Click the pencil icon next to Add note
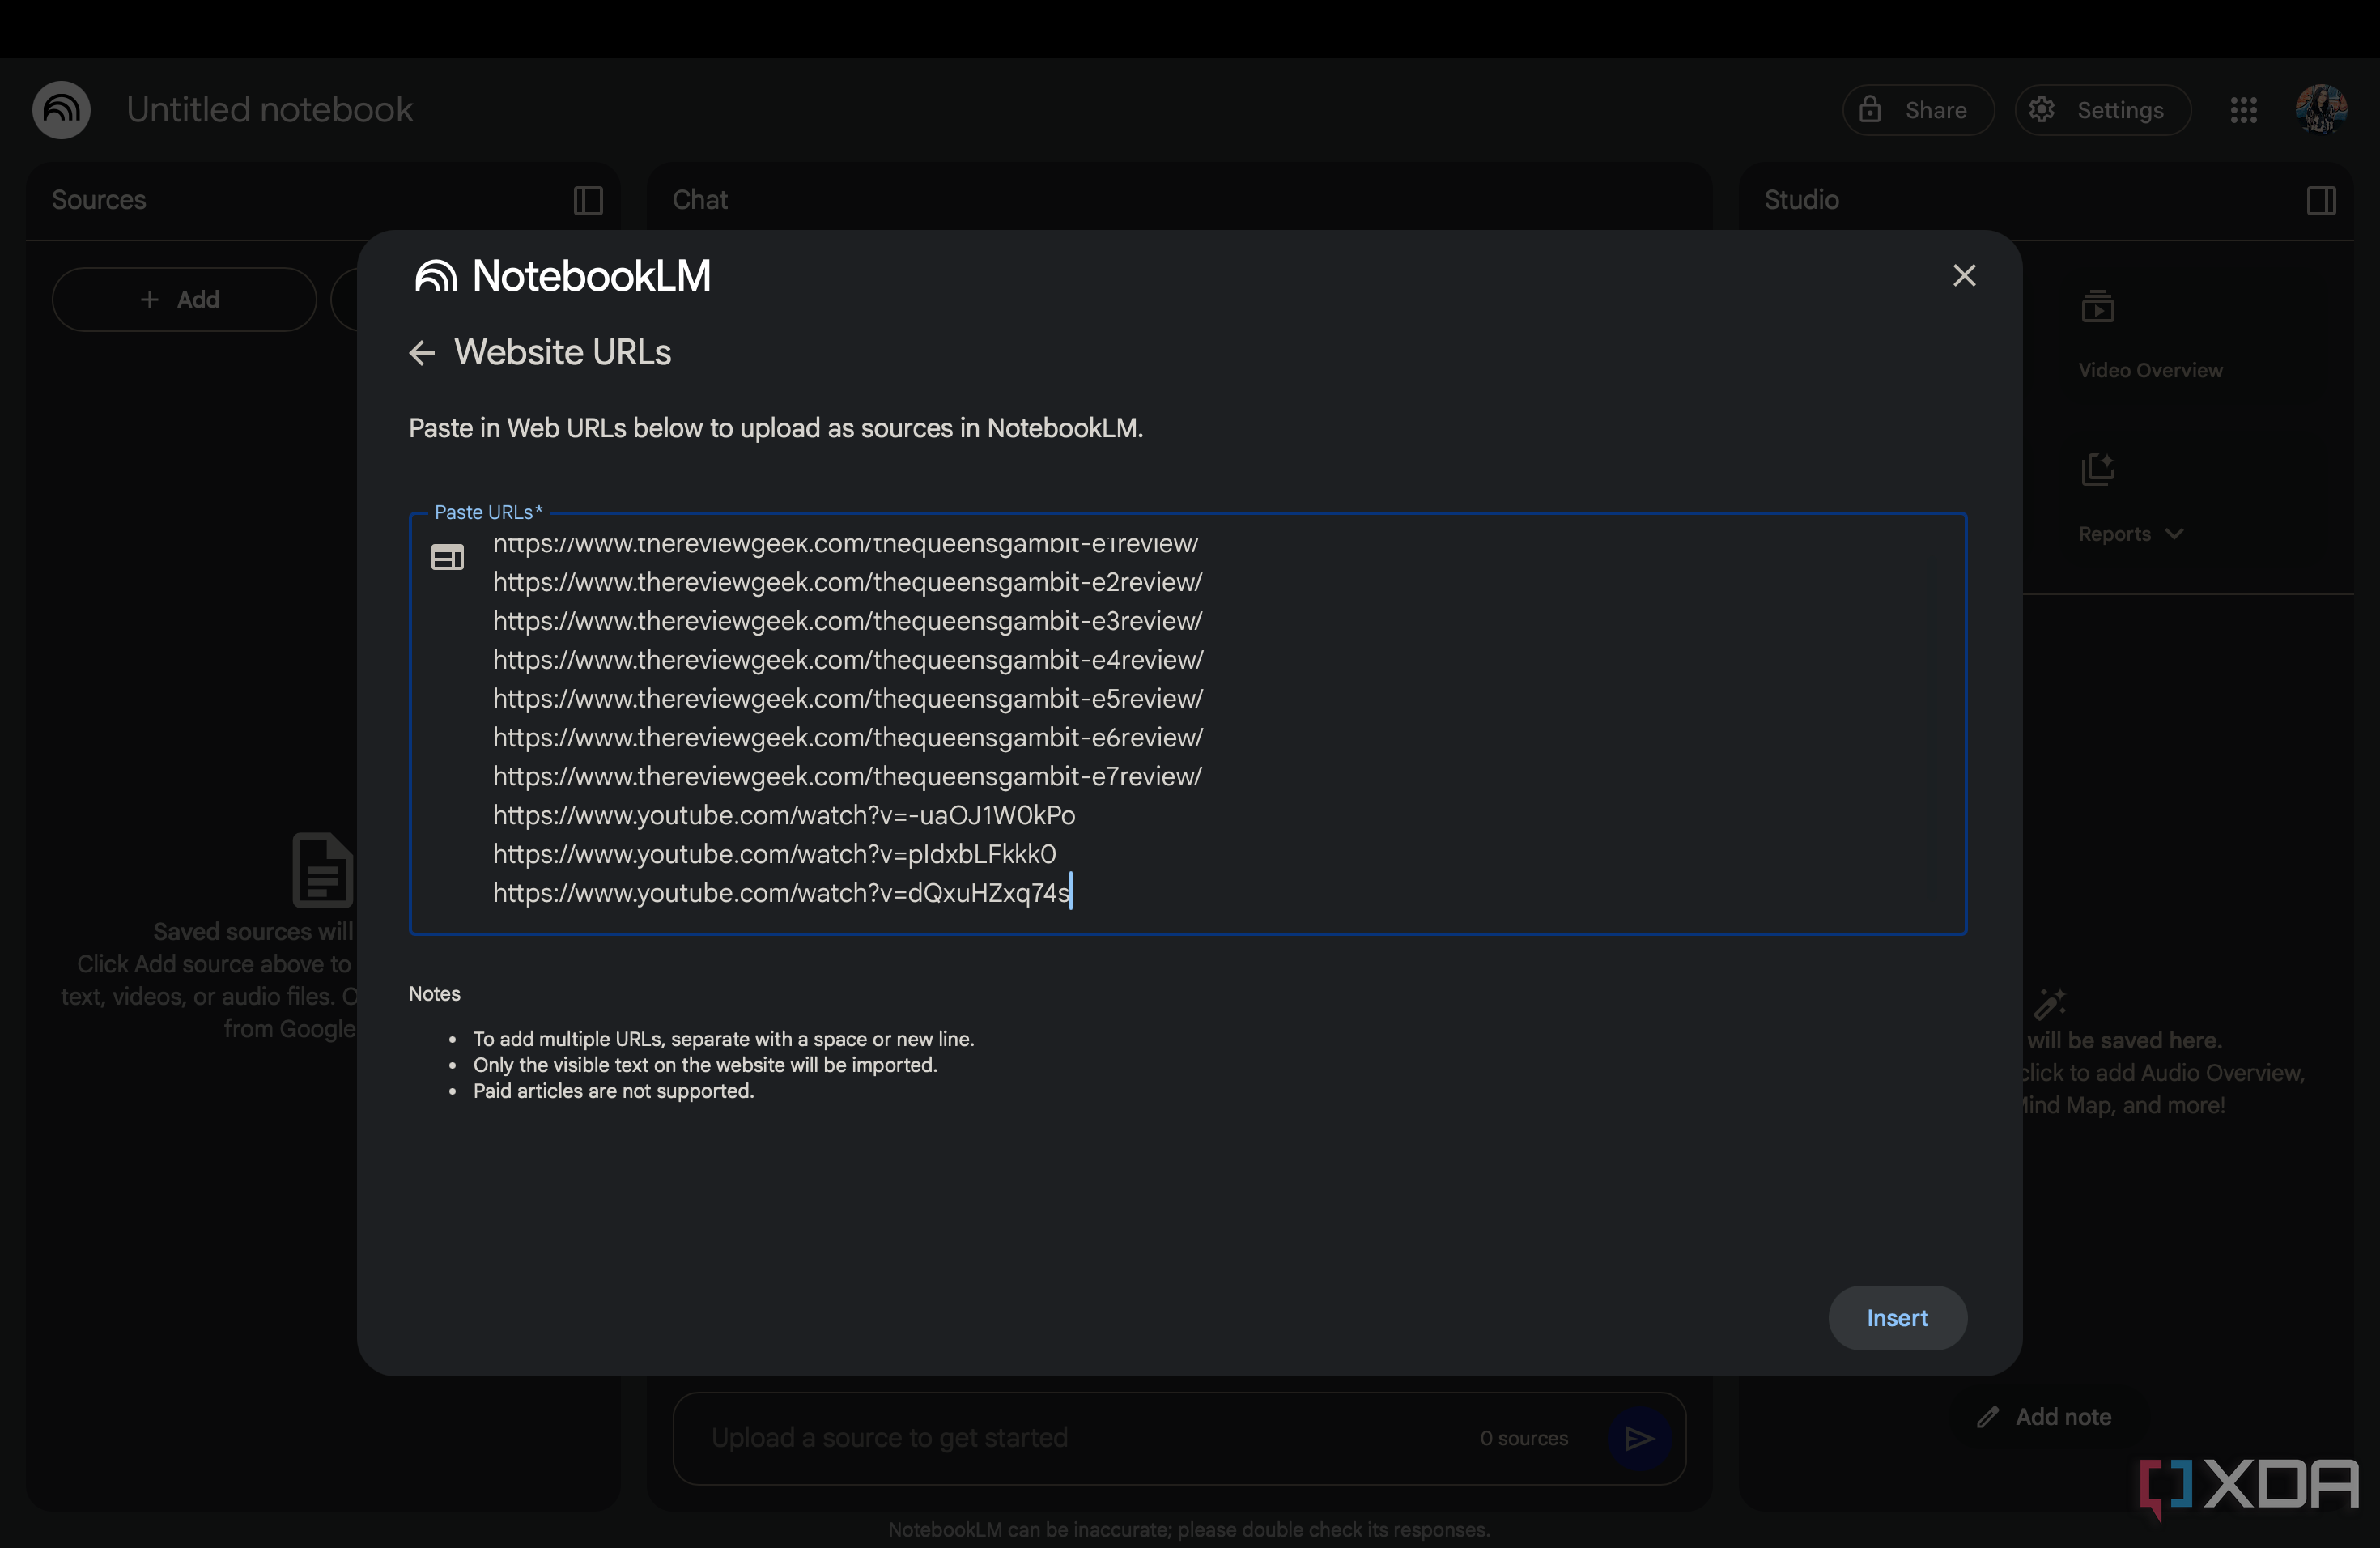The width and height of the screenshot is (2380, 1548). point(1987,1417)
